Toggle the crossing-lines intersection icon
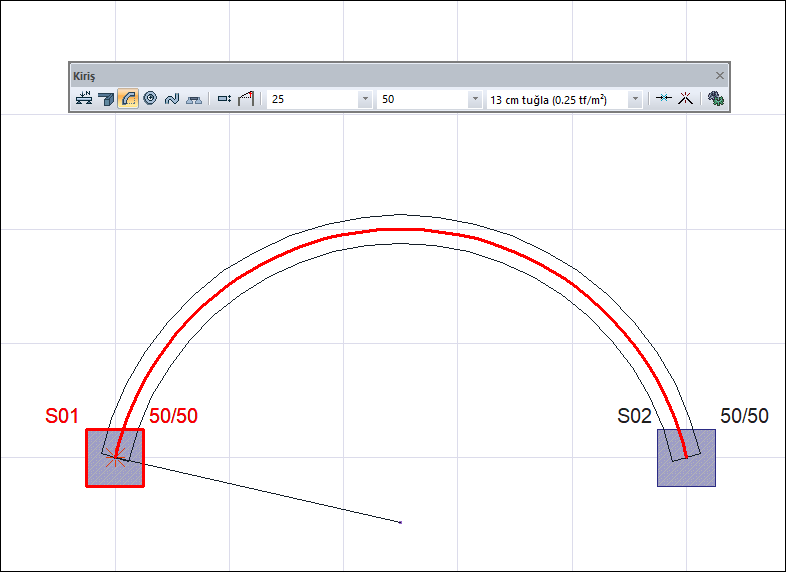 [685, 99]
